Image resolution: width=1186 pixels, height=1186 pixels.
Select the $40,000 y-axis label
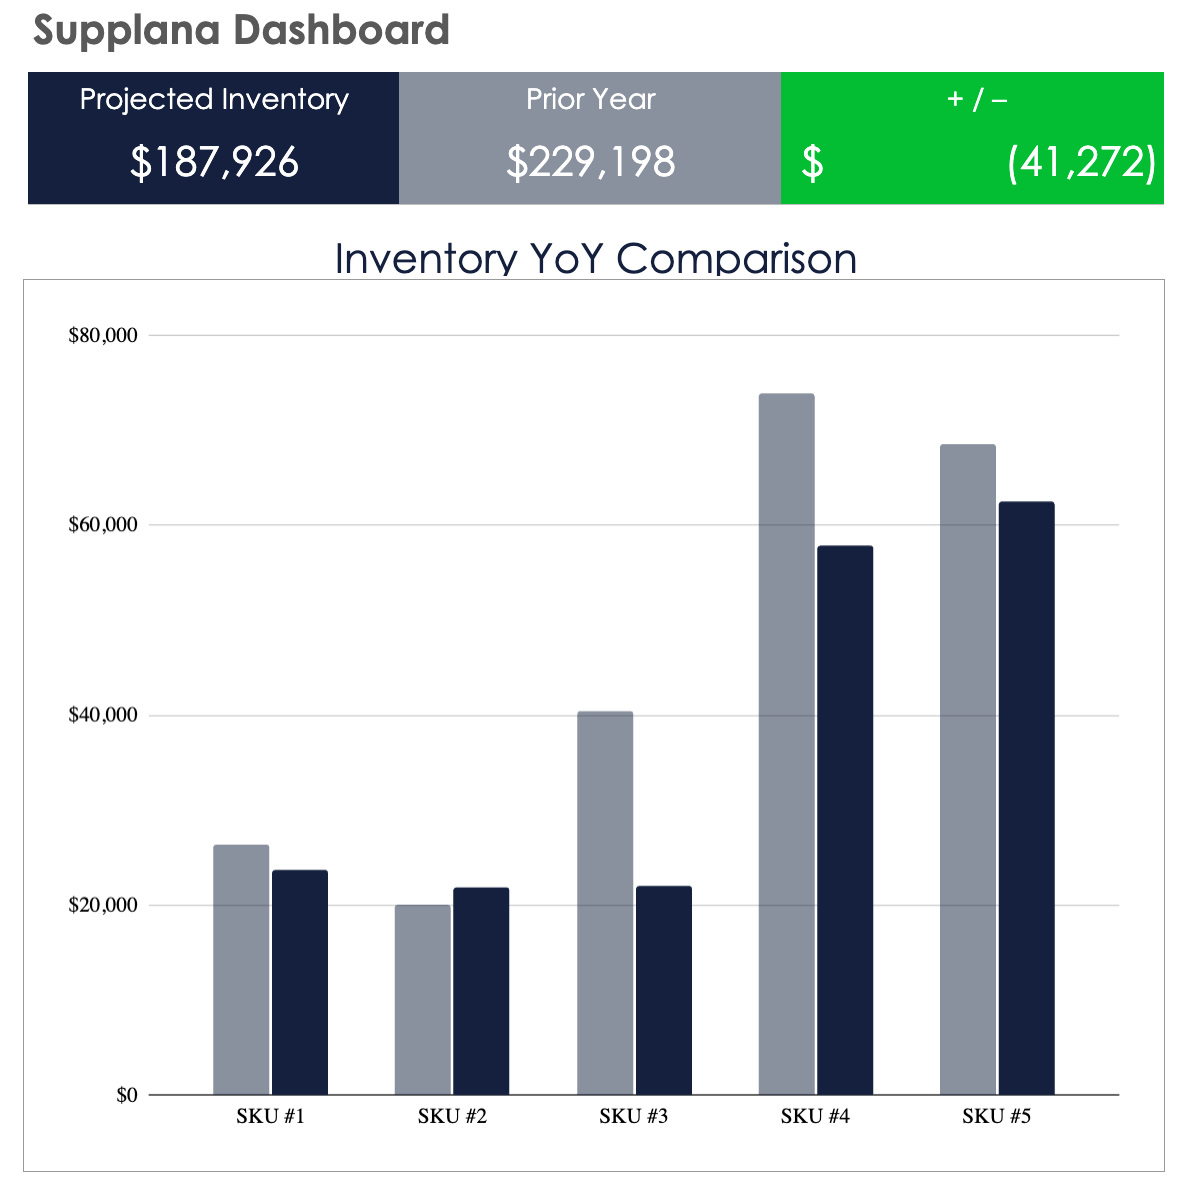102,716
